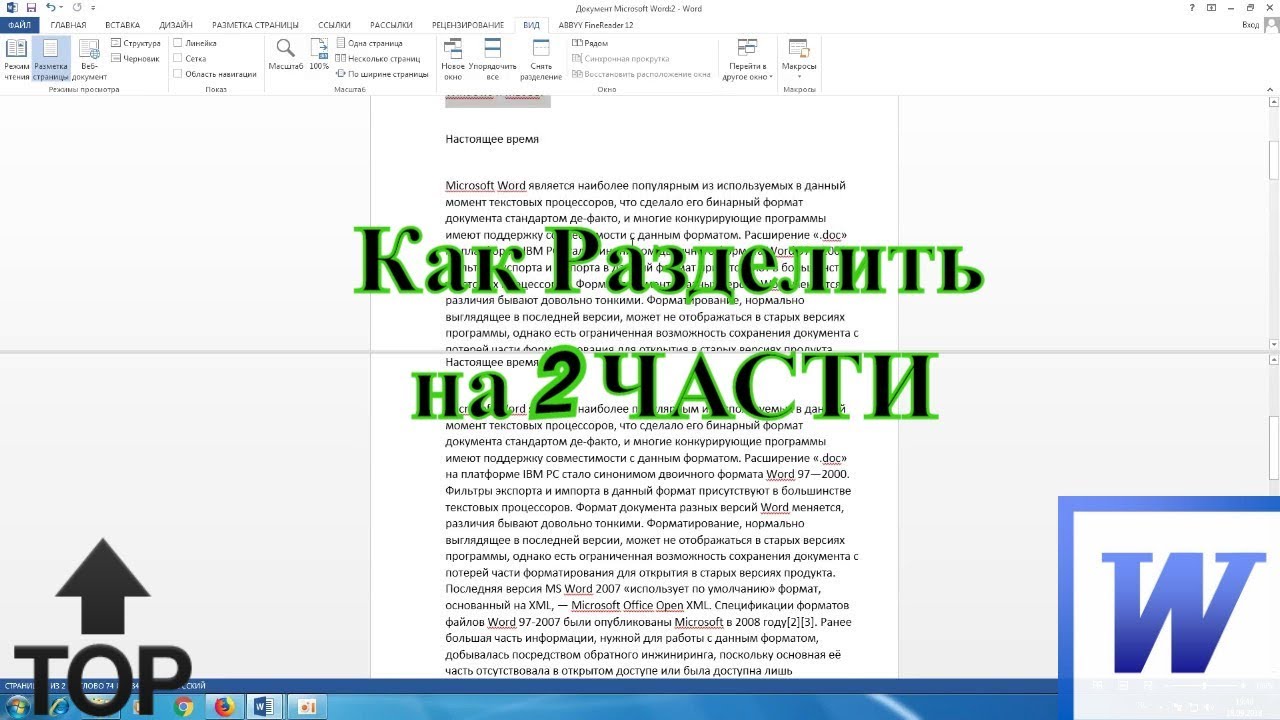
Task: Open Firefox from taskbar
Action: [x=224, y=706]
